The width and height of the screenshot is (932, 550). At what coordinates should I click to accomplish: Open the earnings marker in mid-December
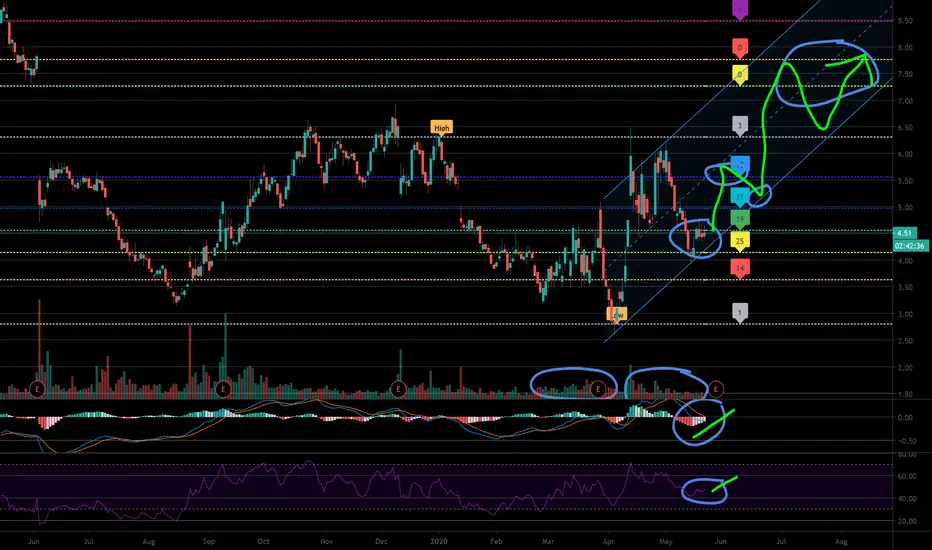pos(398,389)
